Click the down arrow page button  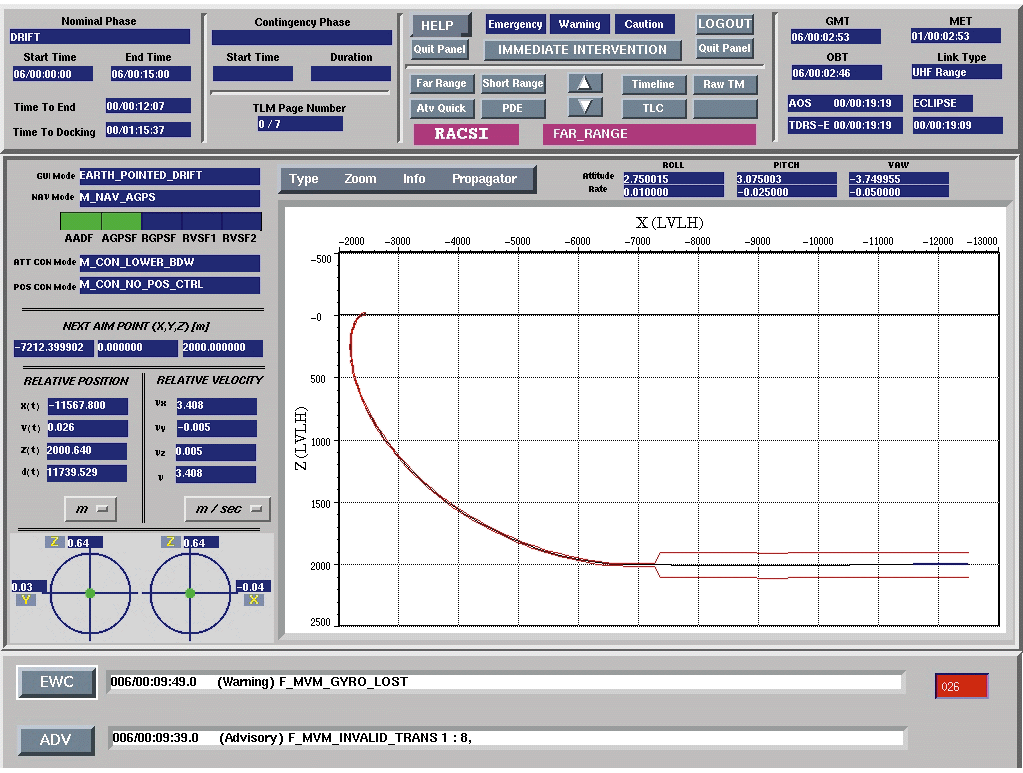pyautogui.click(x=585, y=106)
